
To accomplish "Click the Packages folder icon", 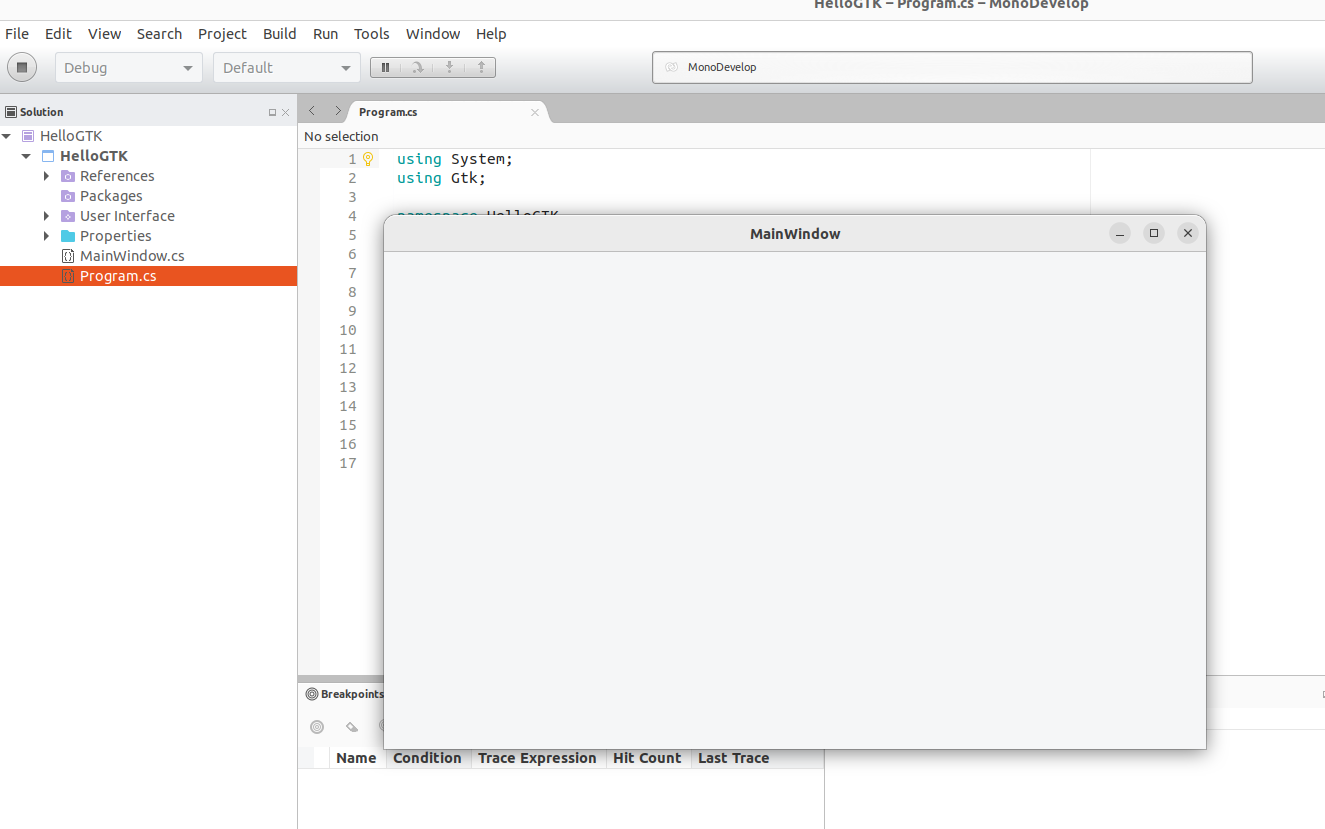I will point(68,196).
